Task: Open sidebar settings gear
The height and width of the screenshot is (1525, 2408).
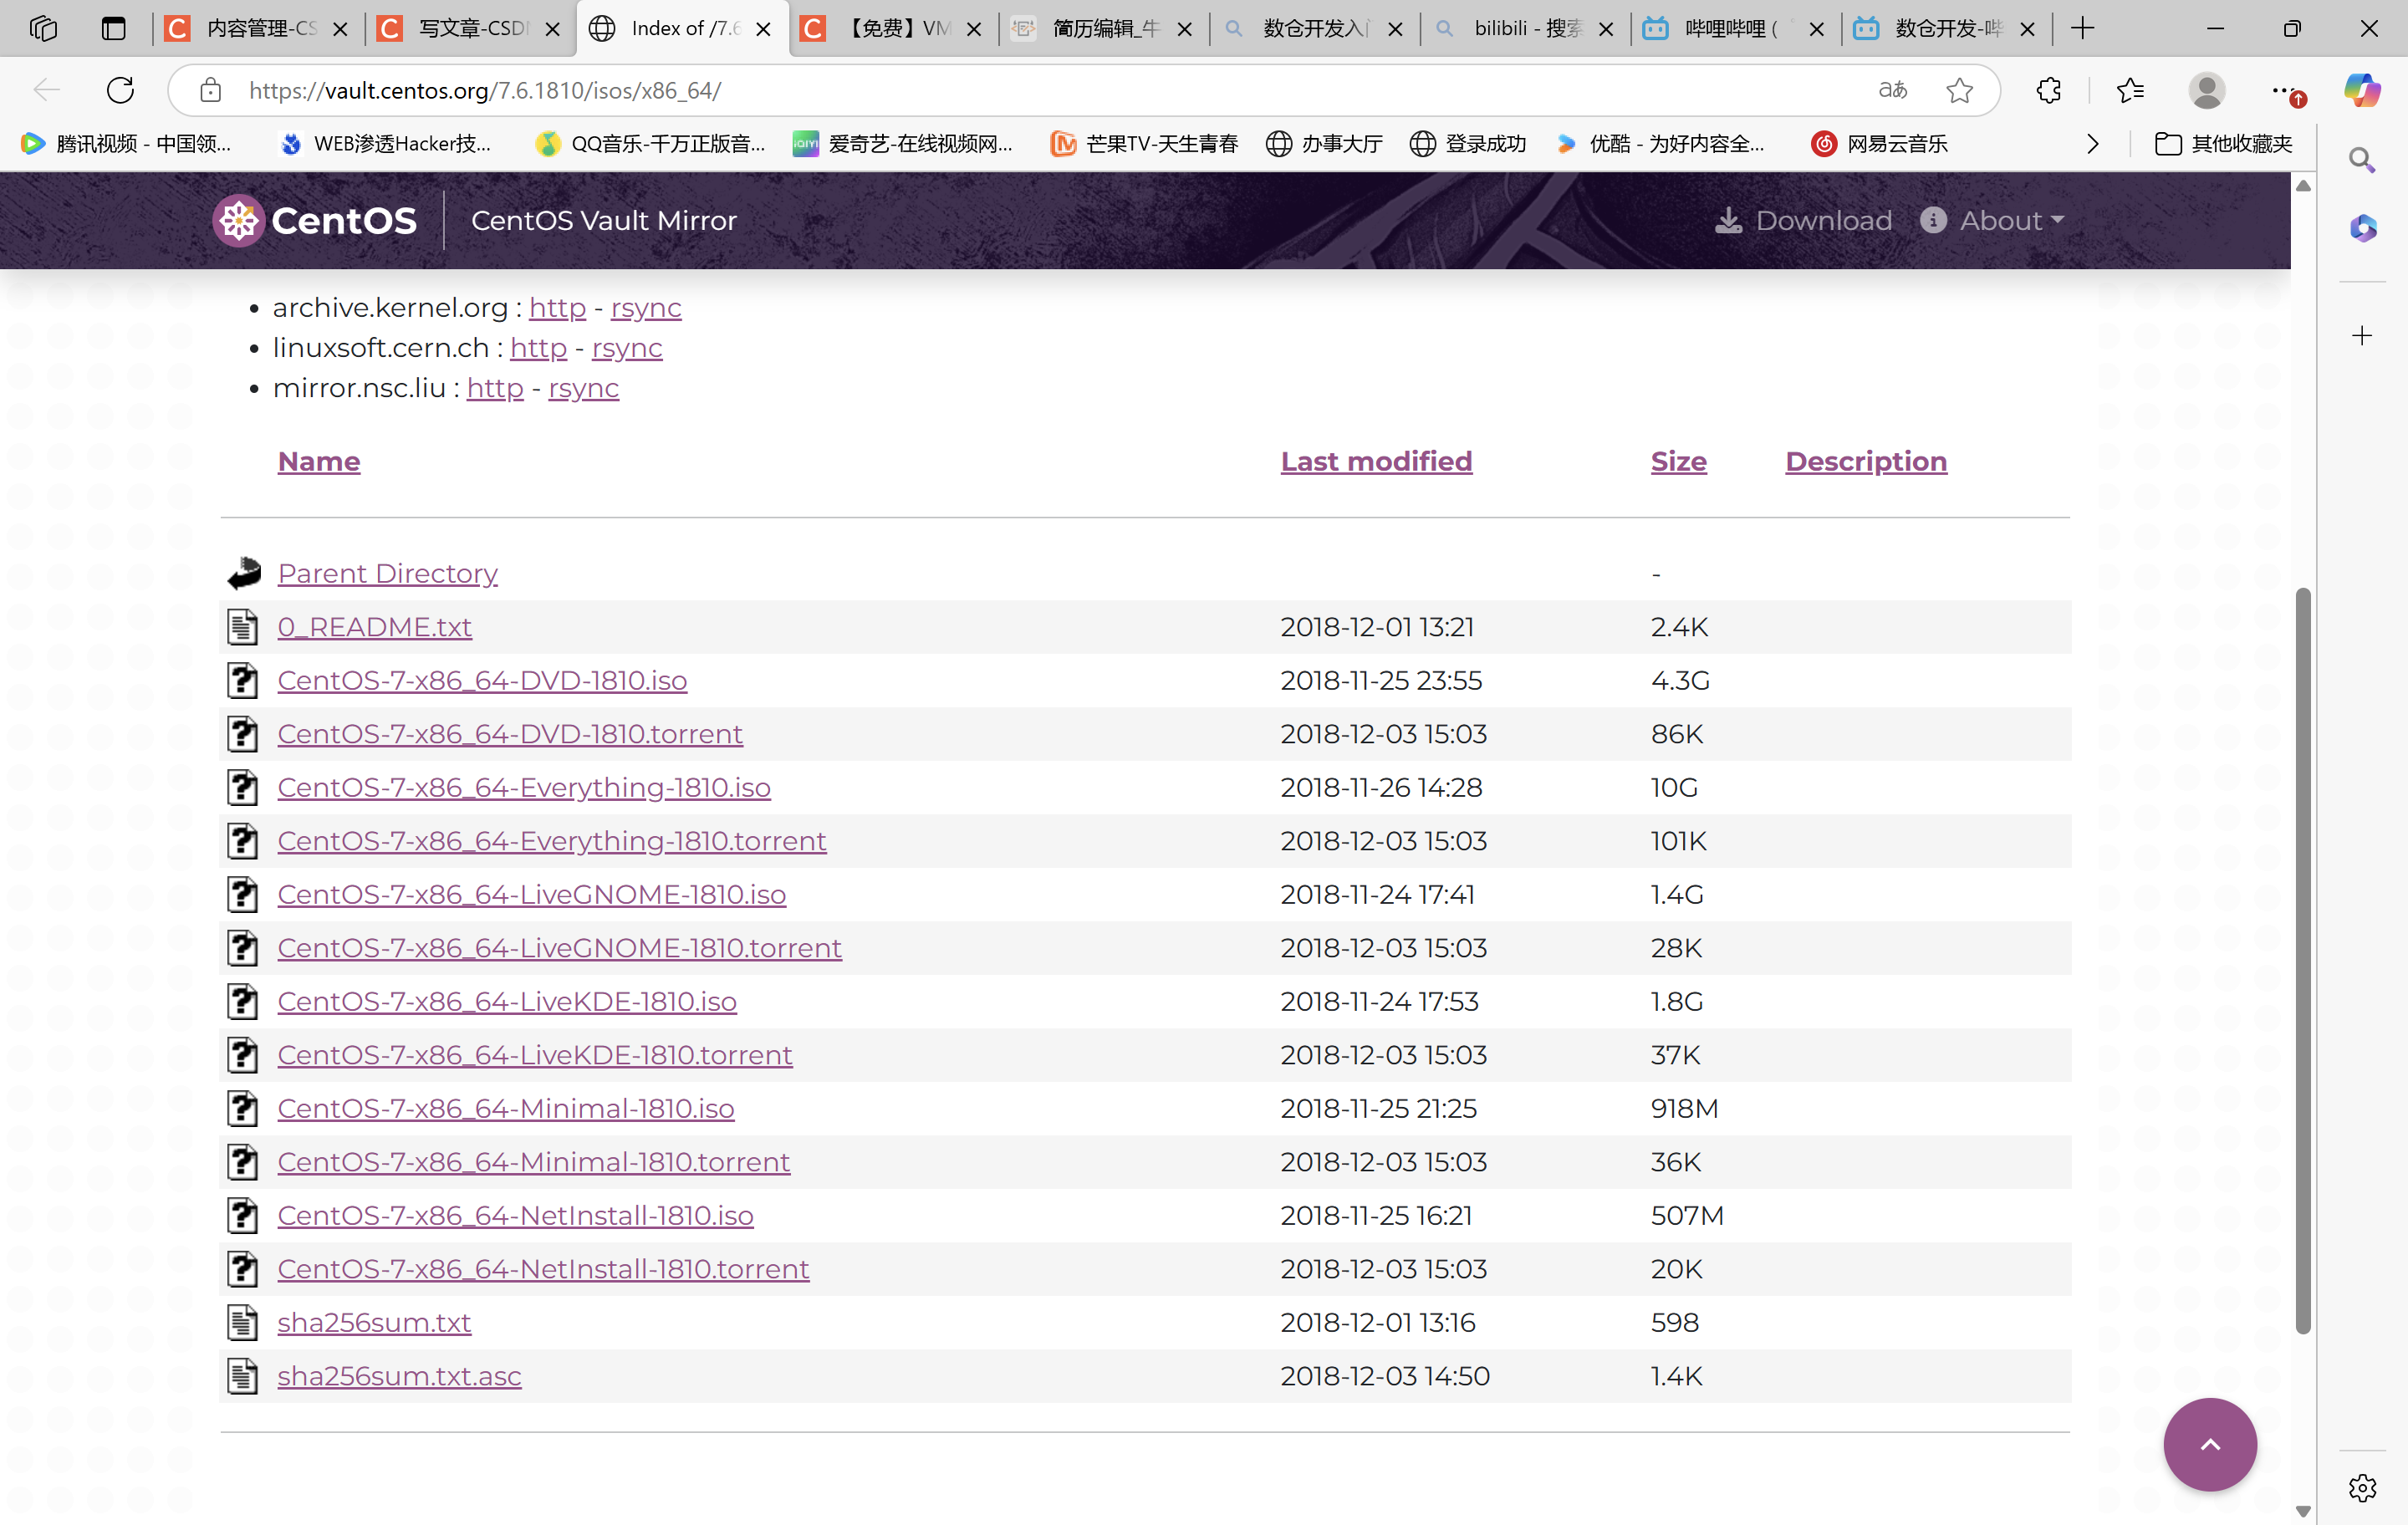Action: tap(2362, 1488)
